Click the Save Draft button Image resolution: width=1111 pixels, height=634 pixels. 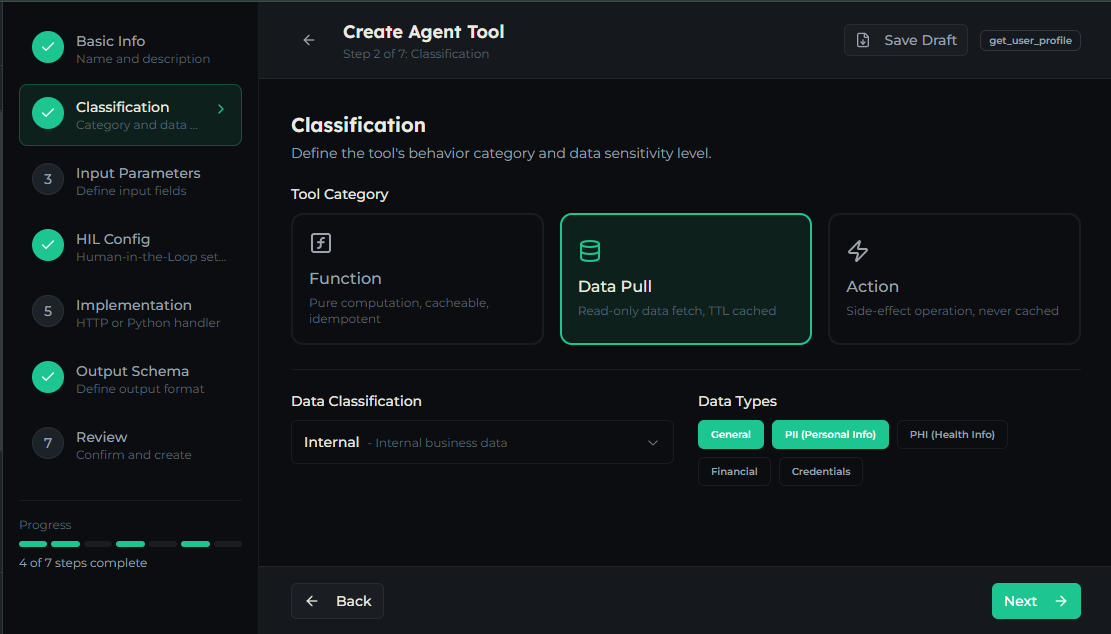(x=906, y=40)
